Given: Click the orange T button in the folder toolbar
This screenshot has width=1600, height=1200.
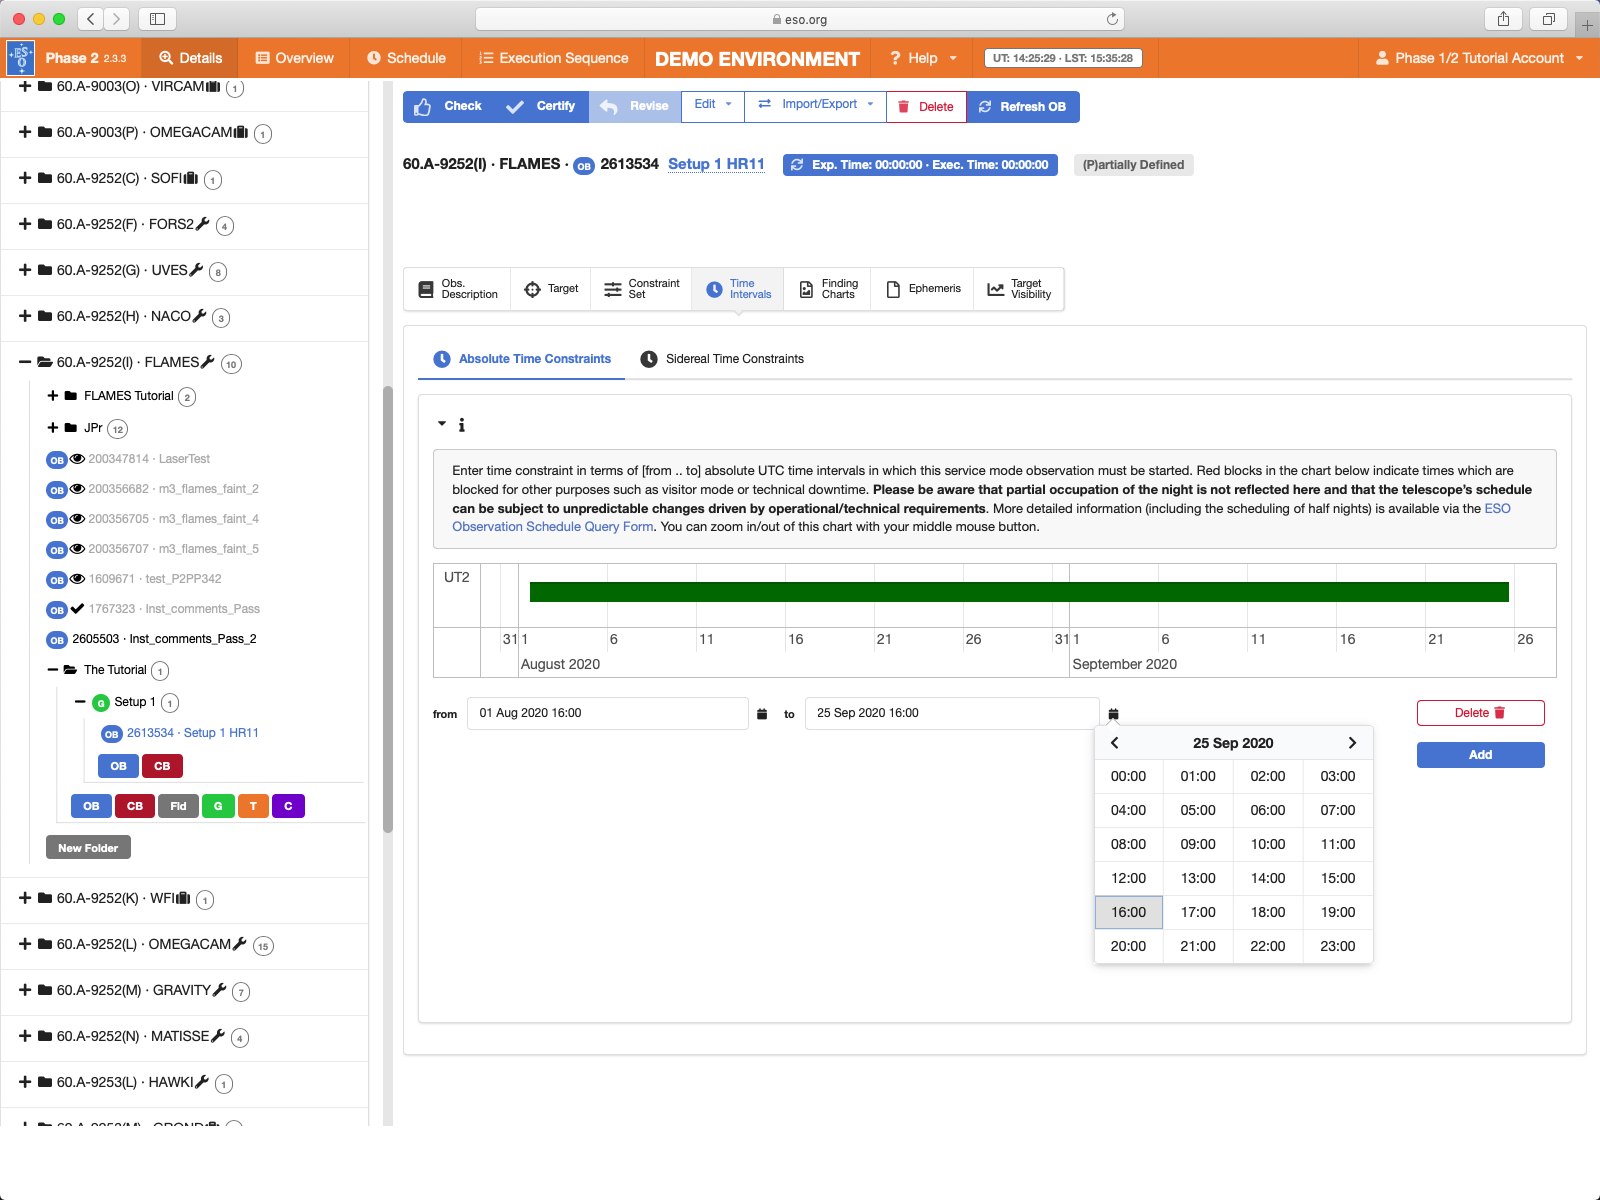Looking at the screenshot, I should point(253,806).
